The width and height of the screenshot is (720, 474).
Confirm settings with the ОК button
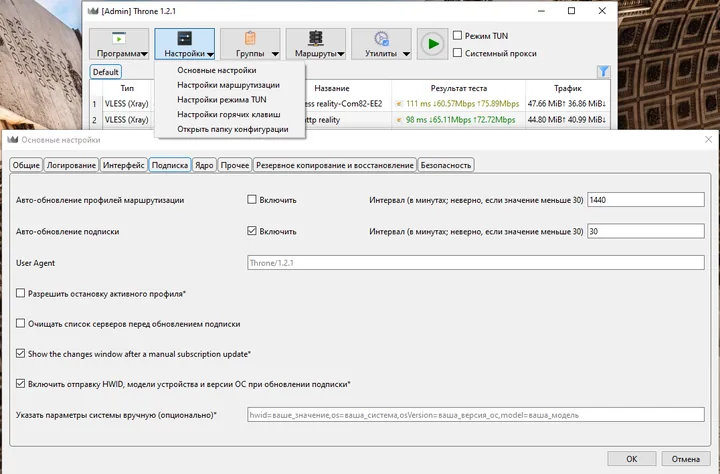click(631, 458)
